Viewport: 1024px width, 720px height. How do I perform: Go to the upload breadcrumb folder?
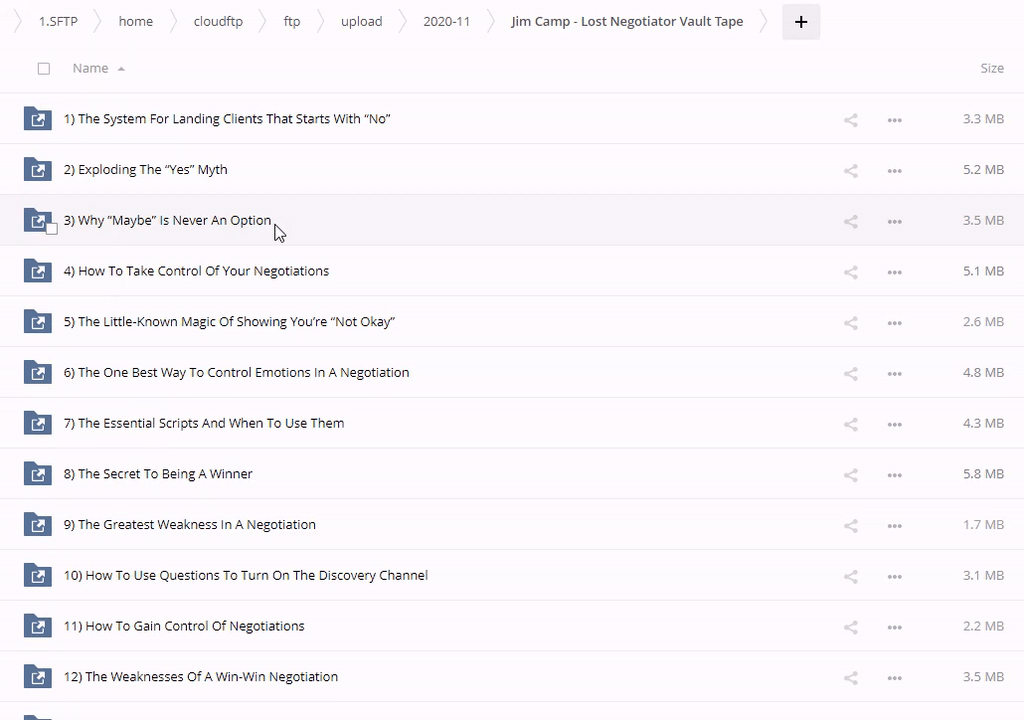pos(361,22)
